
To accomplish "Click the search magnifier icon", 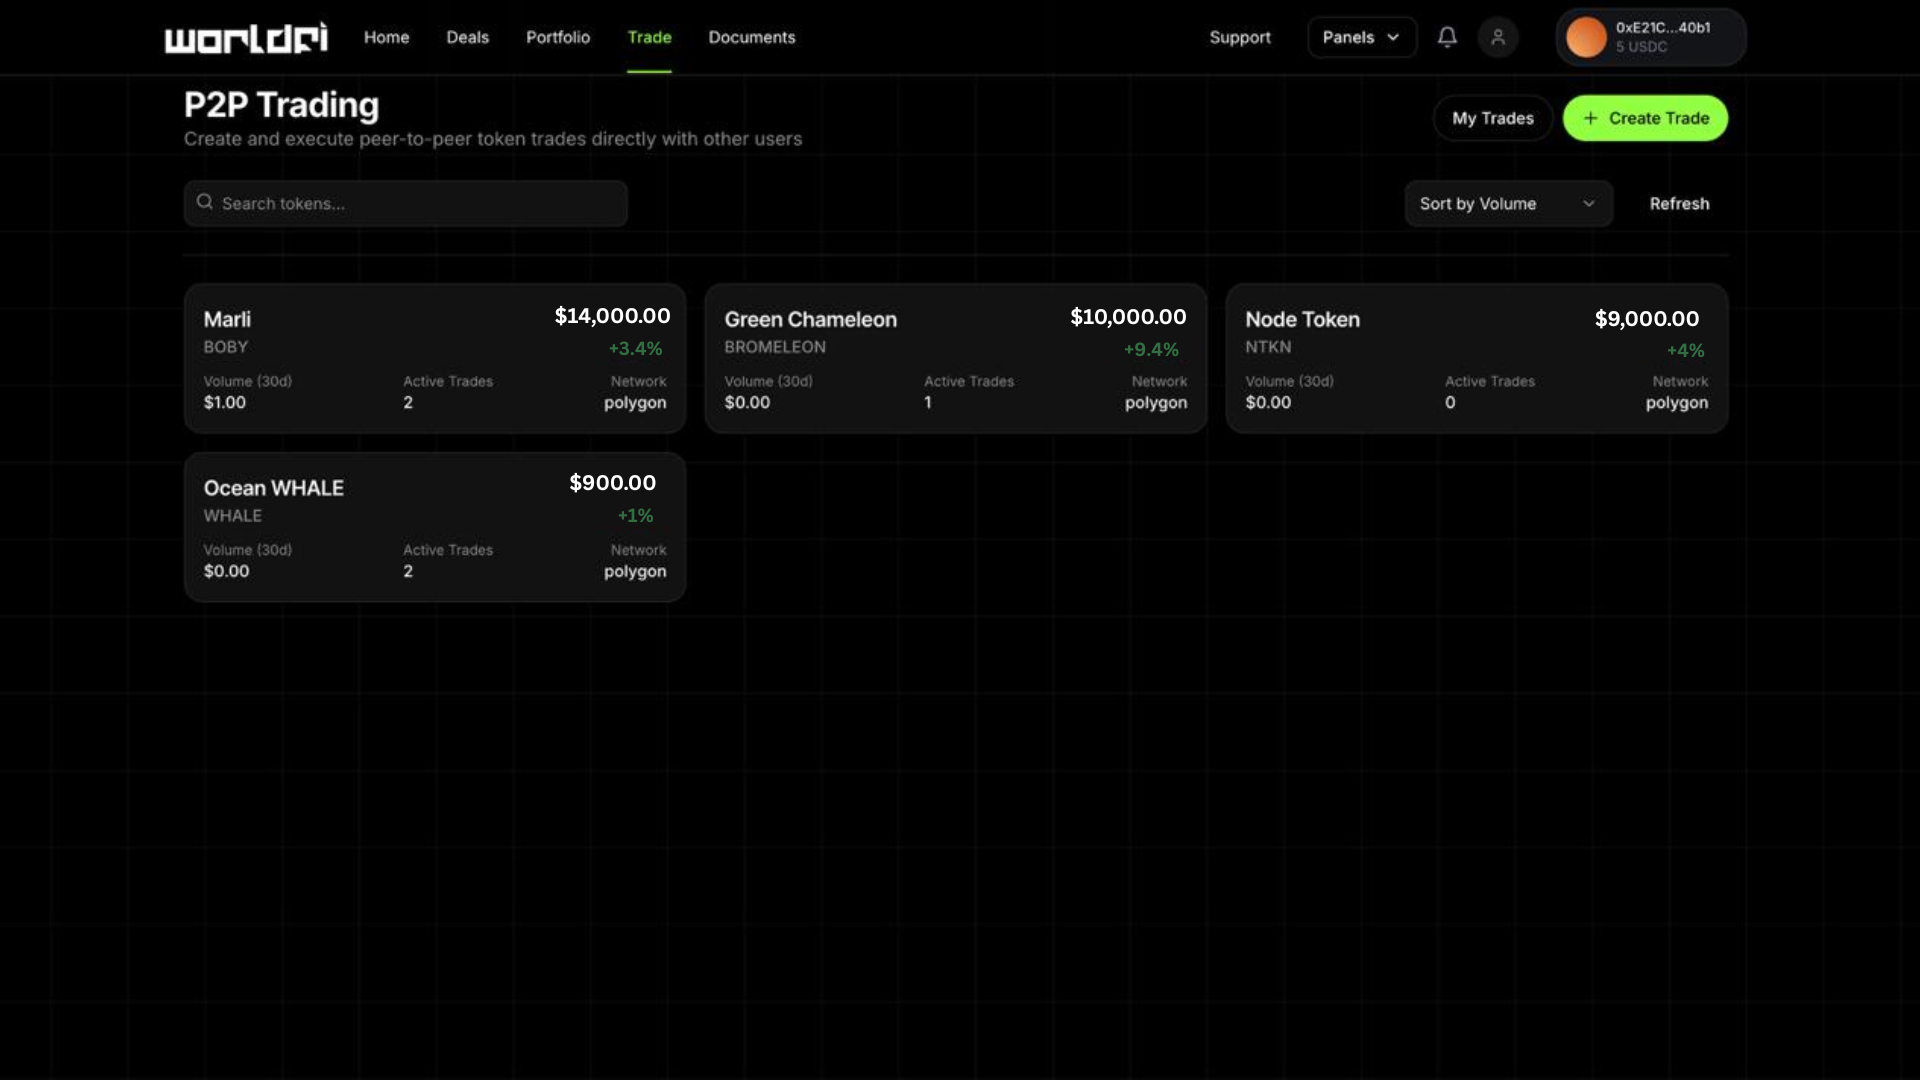I will 205,202.
